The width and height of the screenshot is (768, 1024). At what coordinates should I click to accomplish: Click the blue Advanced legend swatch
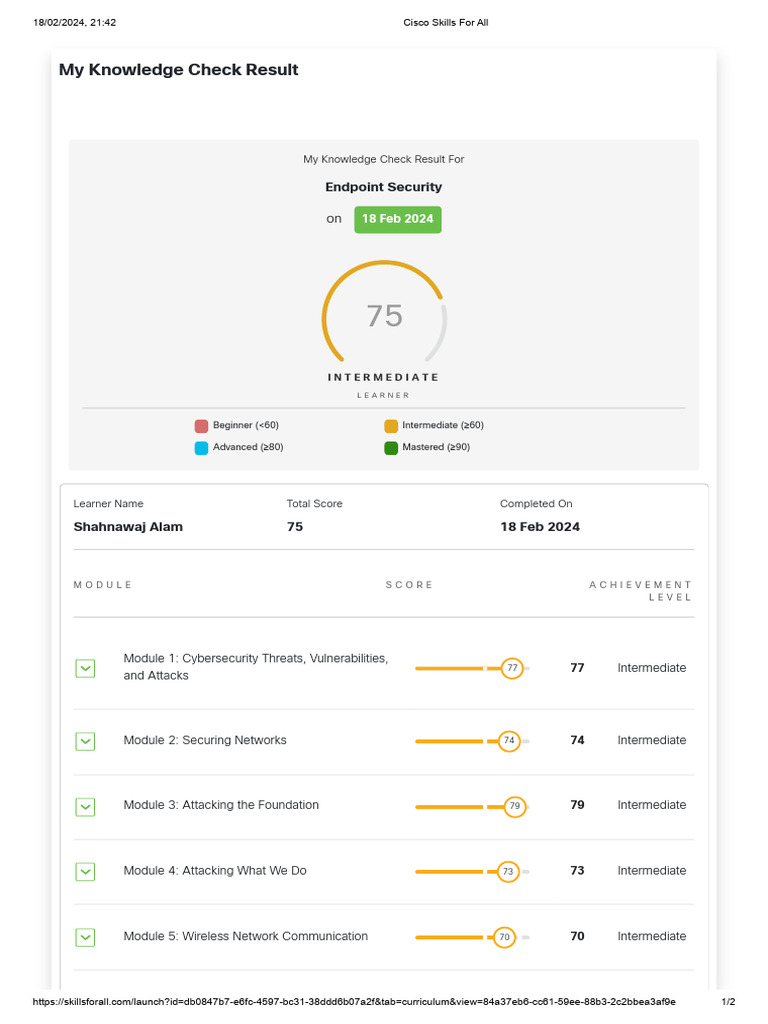point(201,448)
